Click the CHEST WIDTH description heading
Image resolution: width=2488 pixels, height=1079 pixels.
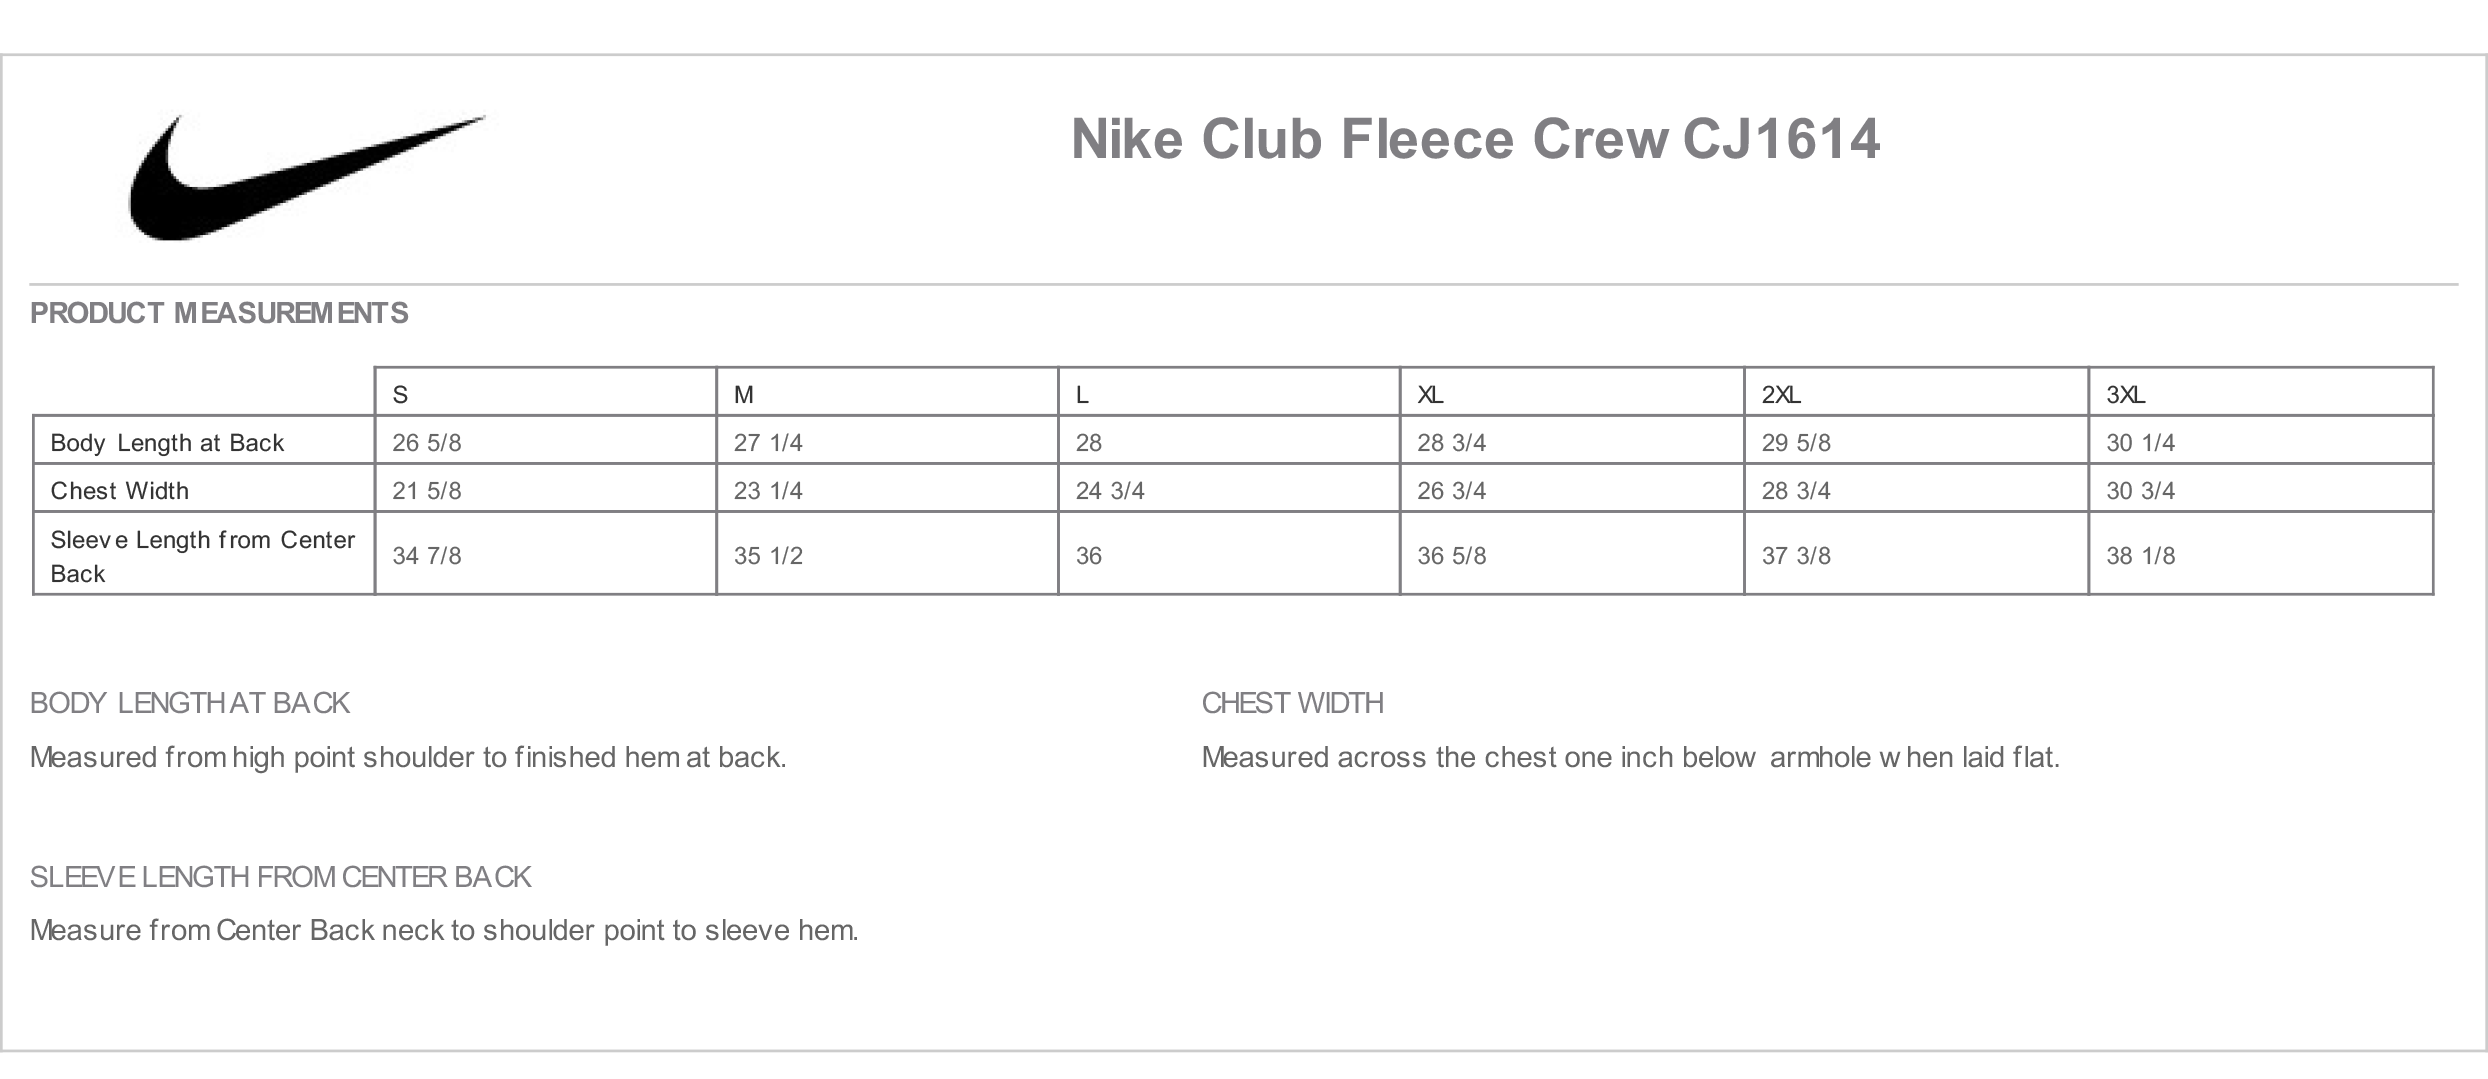(x=1292, y=703)
